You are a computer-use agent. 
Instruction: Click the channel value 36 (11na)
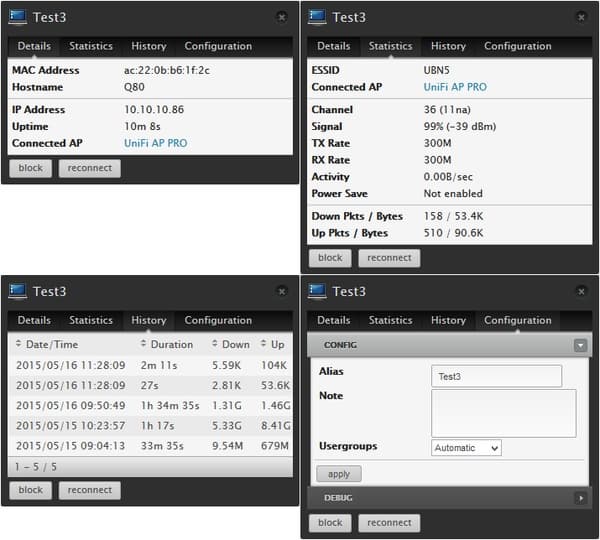447,110
